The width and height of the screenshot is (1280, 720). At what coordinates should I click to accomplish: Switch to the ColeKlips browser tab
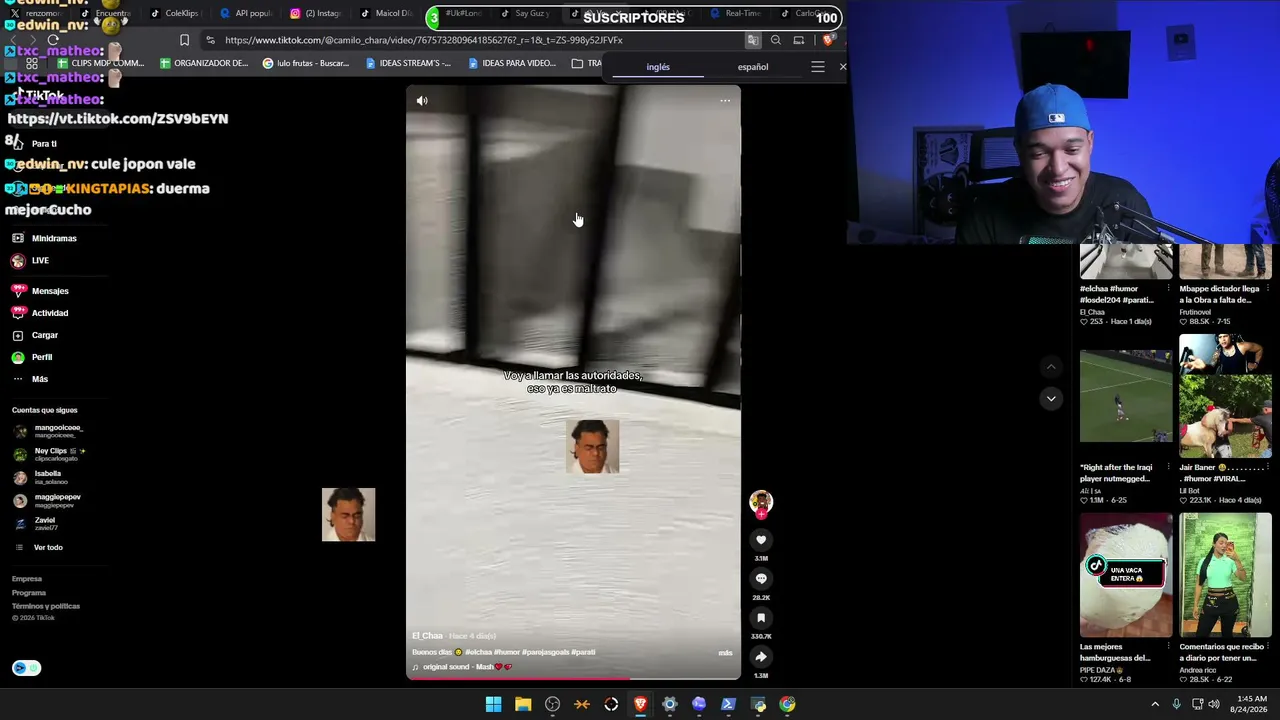(x=175, y=14)
